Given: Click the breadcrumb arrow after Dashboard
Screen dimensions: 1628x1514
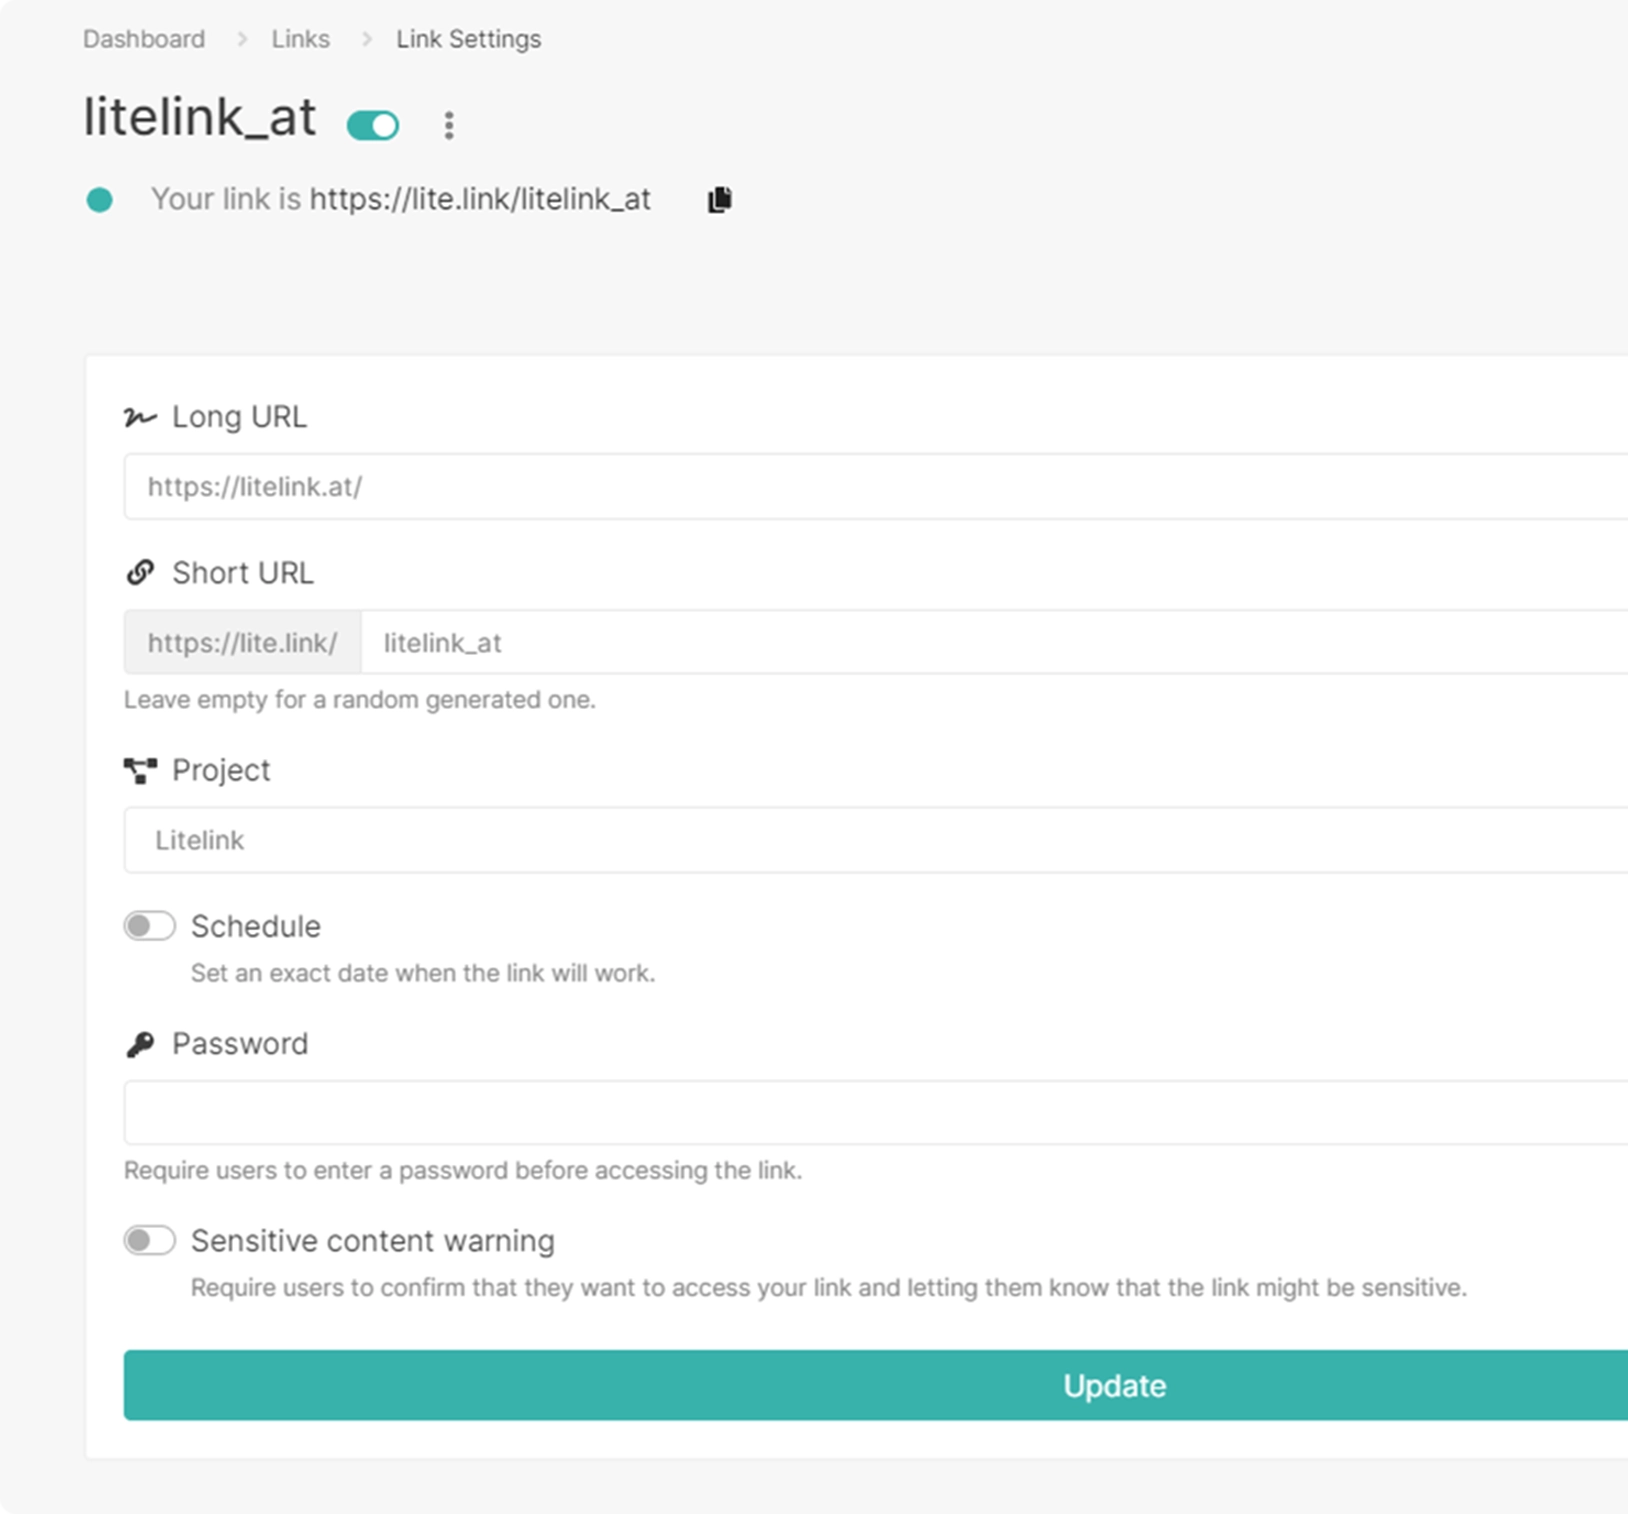Looking at the screenshot, I should [242, 39].
